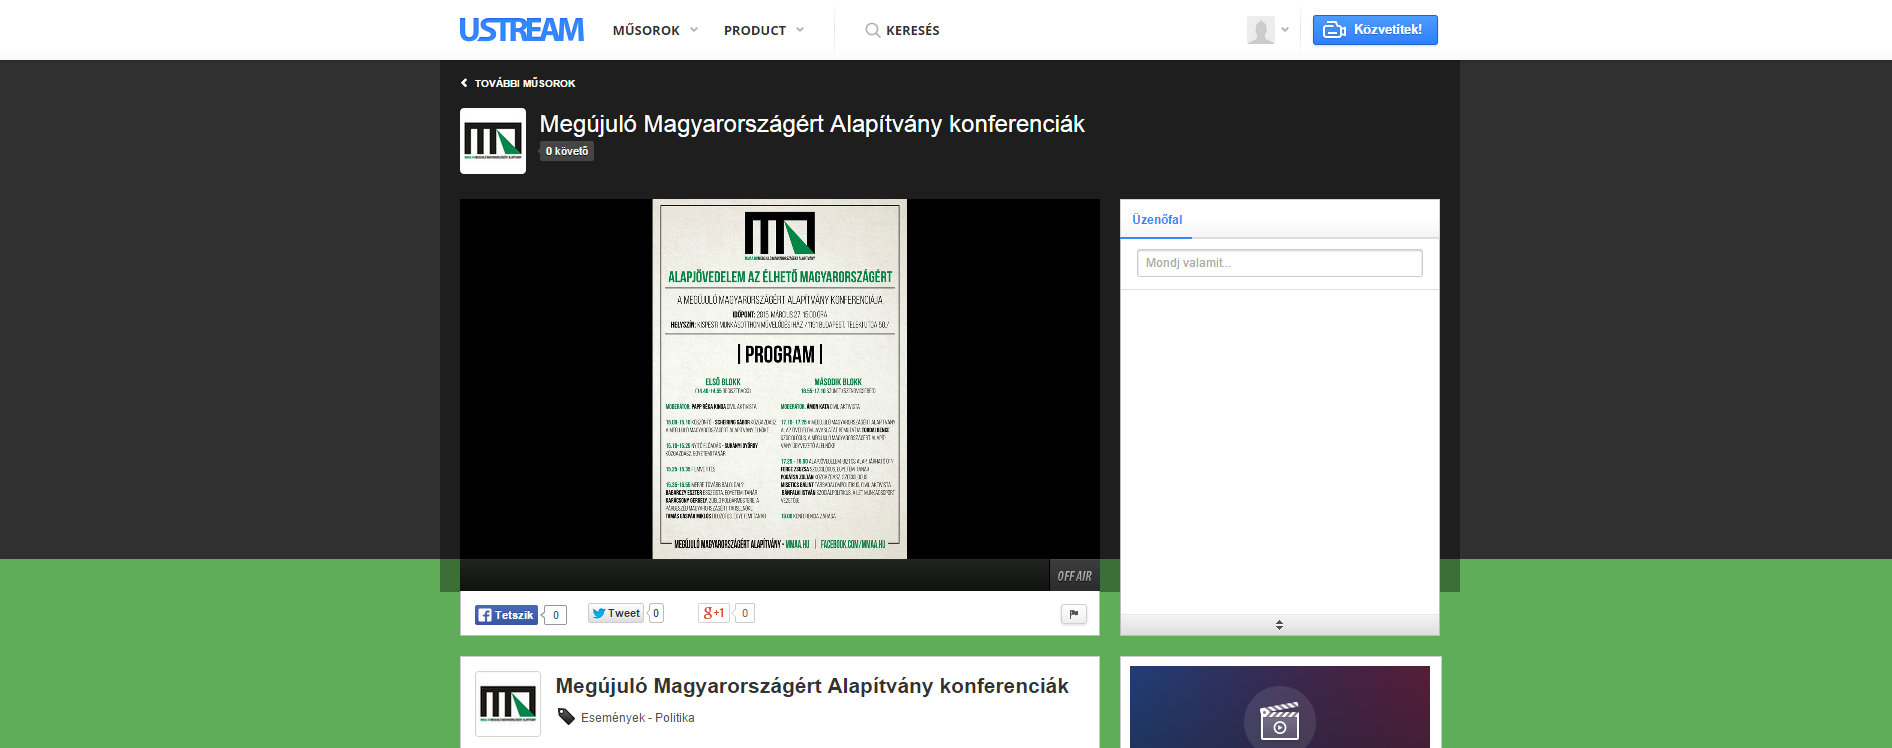Click the OFF AIR status label
Screen dimensions: 1892x748
[x=1075, y=576]
